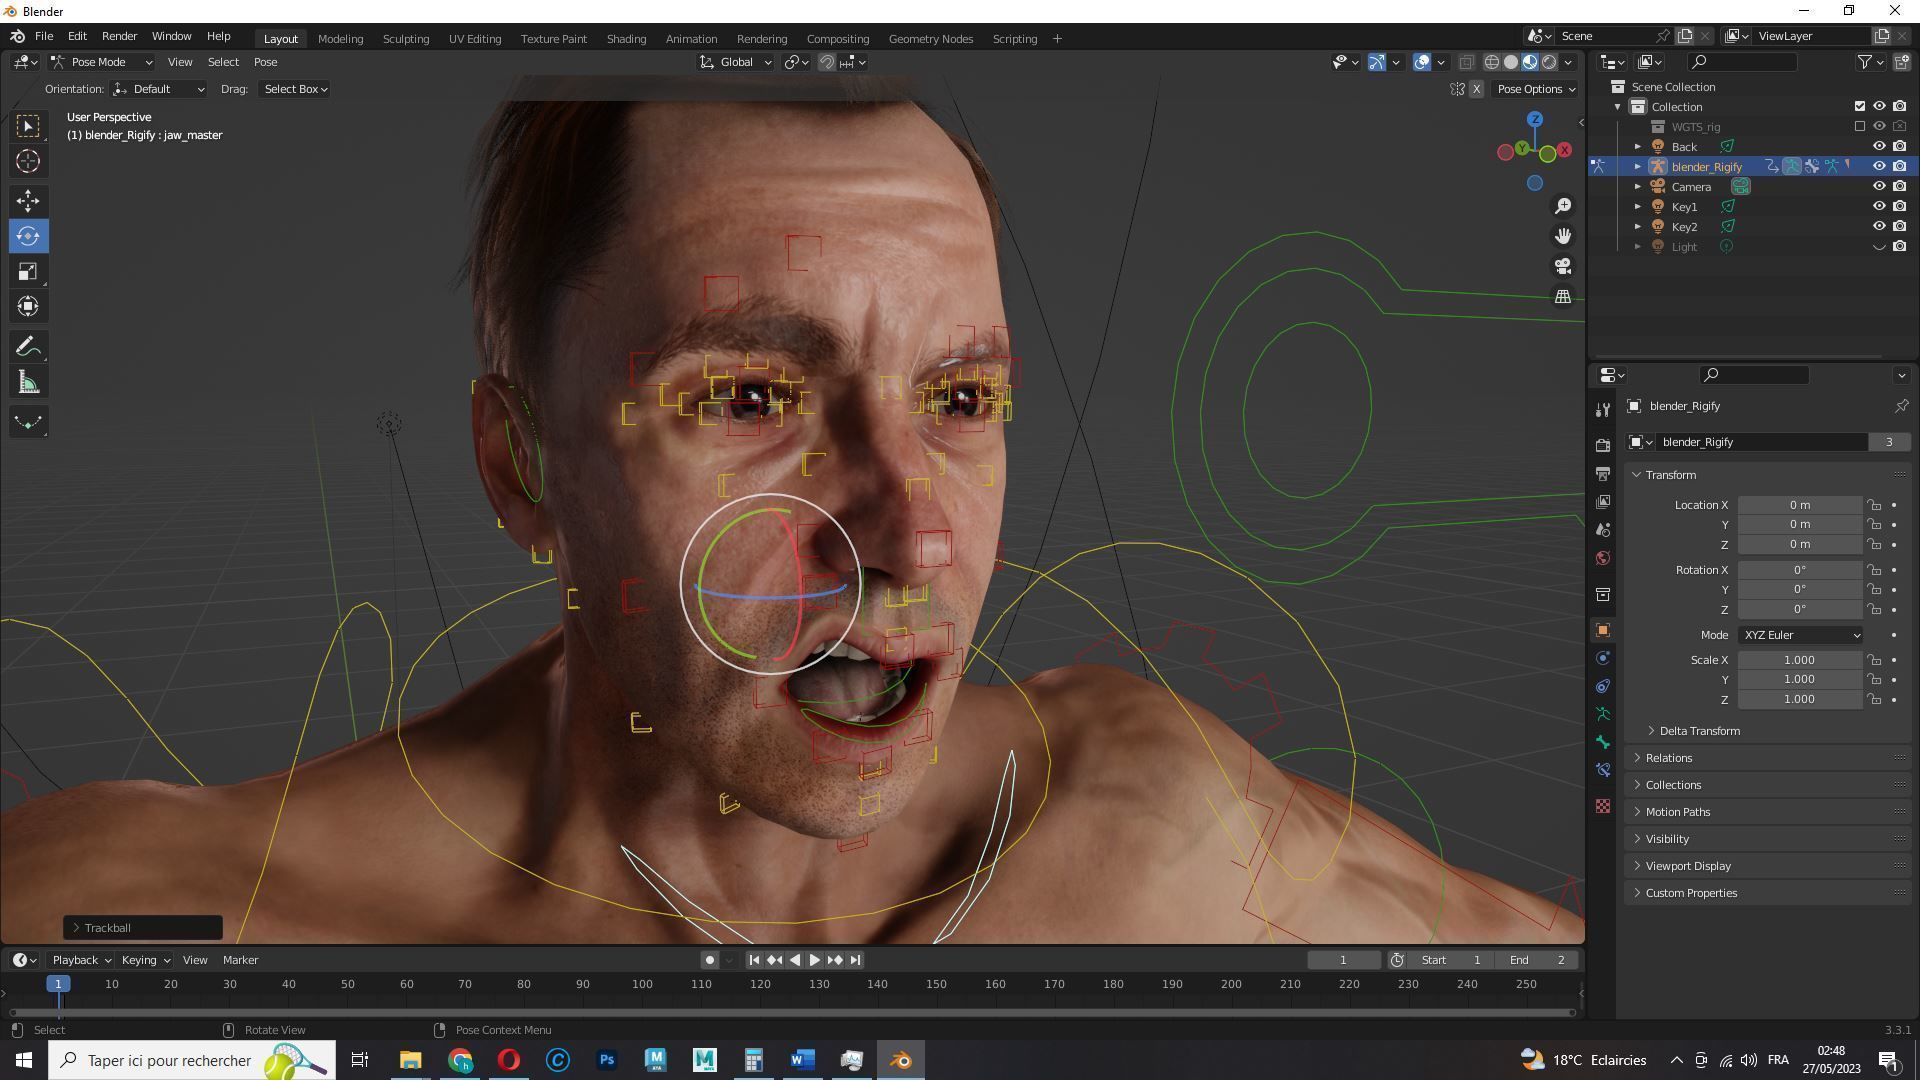This screenshot has width=1920, height=1080.
Task: Switch to the Sculpting workspace tab
Action: (405, 39)
